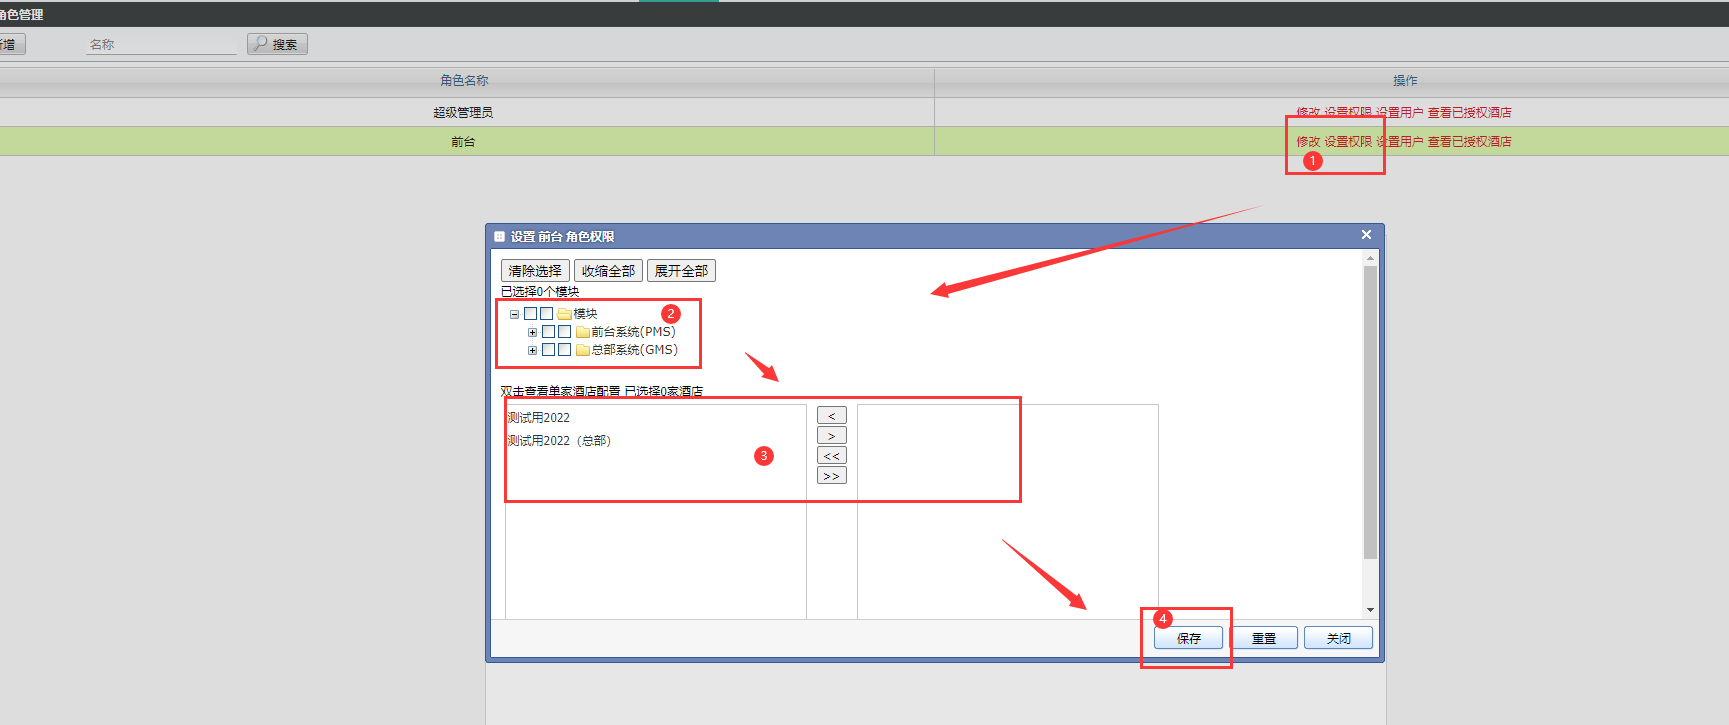Screen dimensions: 1729x725
Task: Click the 展开全部 button
Action: 681,271
